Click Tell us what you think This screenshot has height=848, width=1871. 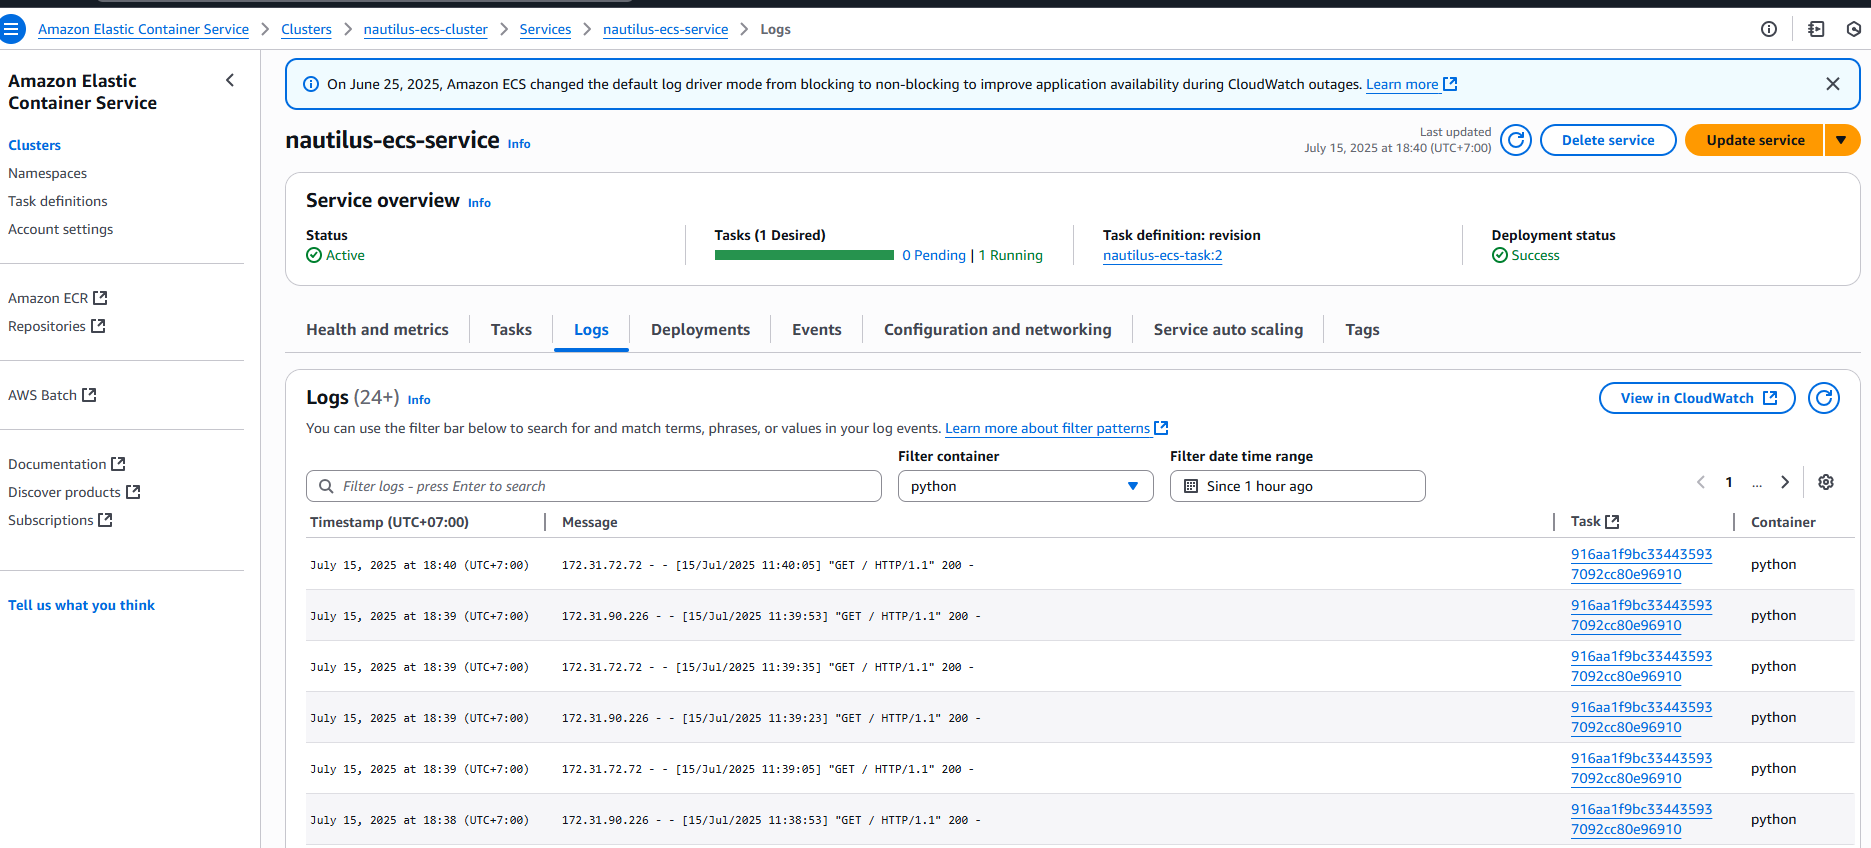(x=81, y=605)
